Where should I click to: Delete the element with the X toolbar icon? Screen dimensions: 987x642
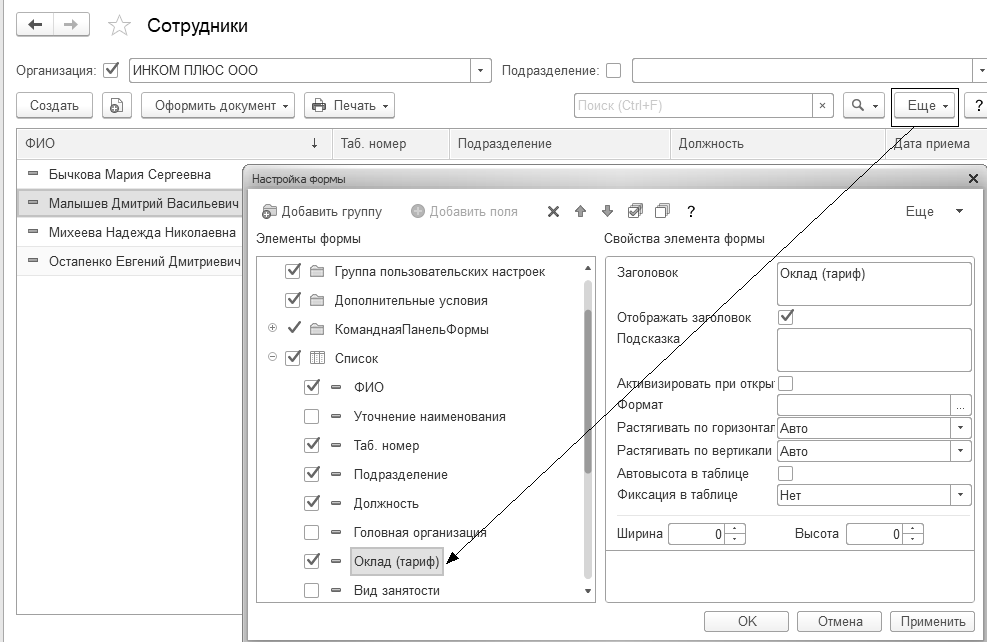(x=553, y=211)
